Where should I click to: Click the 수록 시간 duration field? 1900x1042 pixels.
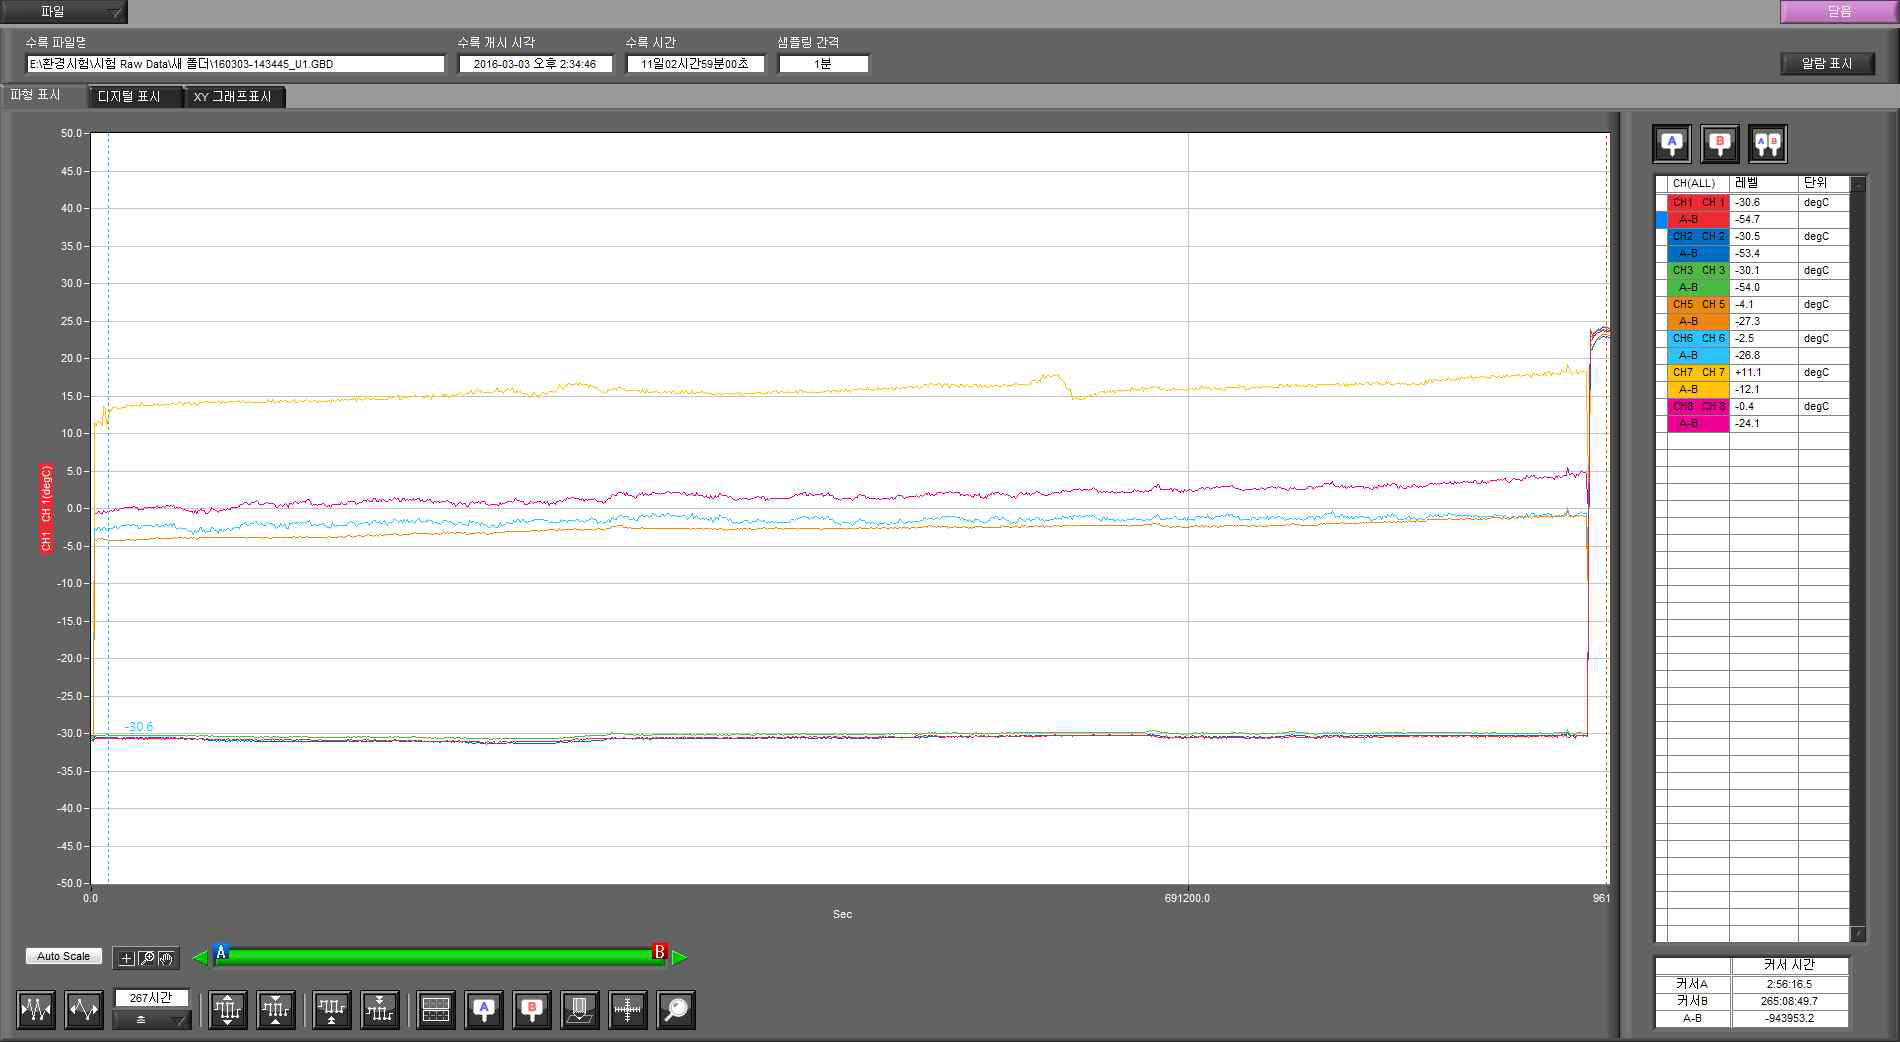pyautogui.click(x=695, y=64)
